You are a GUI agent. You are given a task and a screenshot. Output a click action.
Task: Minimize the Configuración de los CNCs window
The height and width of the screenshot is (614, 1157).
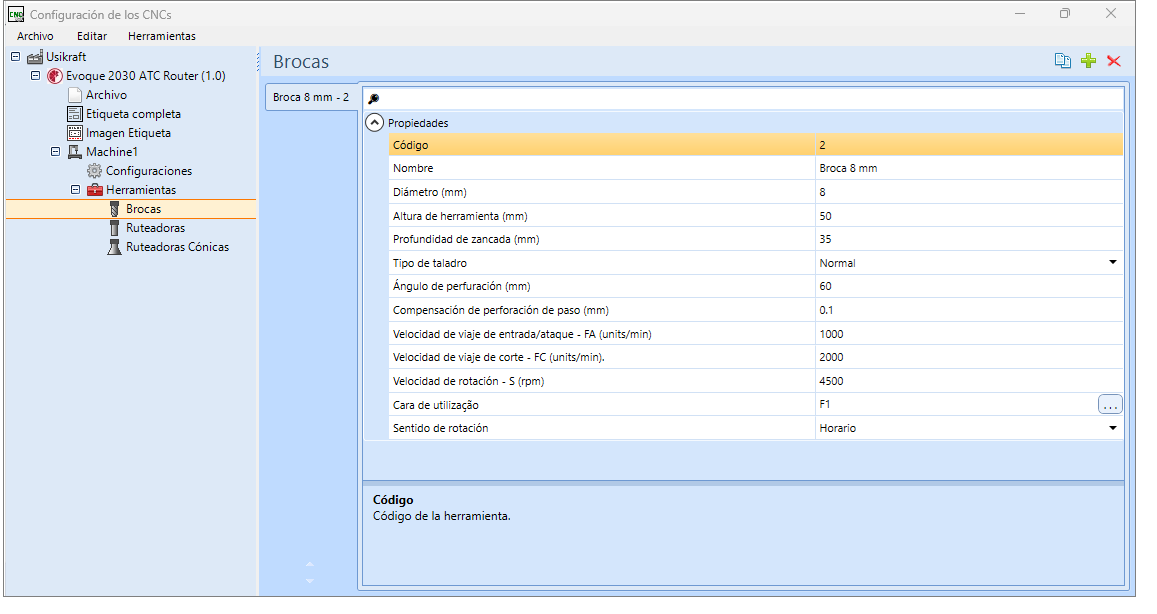tap(1020, 14)
